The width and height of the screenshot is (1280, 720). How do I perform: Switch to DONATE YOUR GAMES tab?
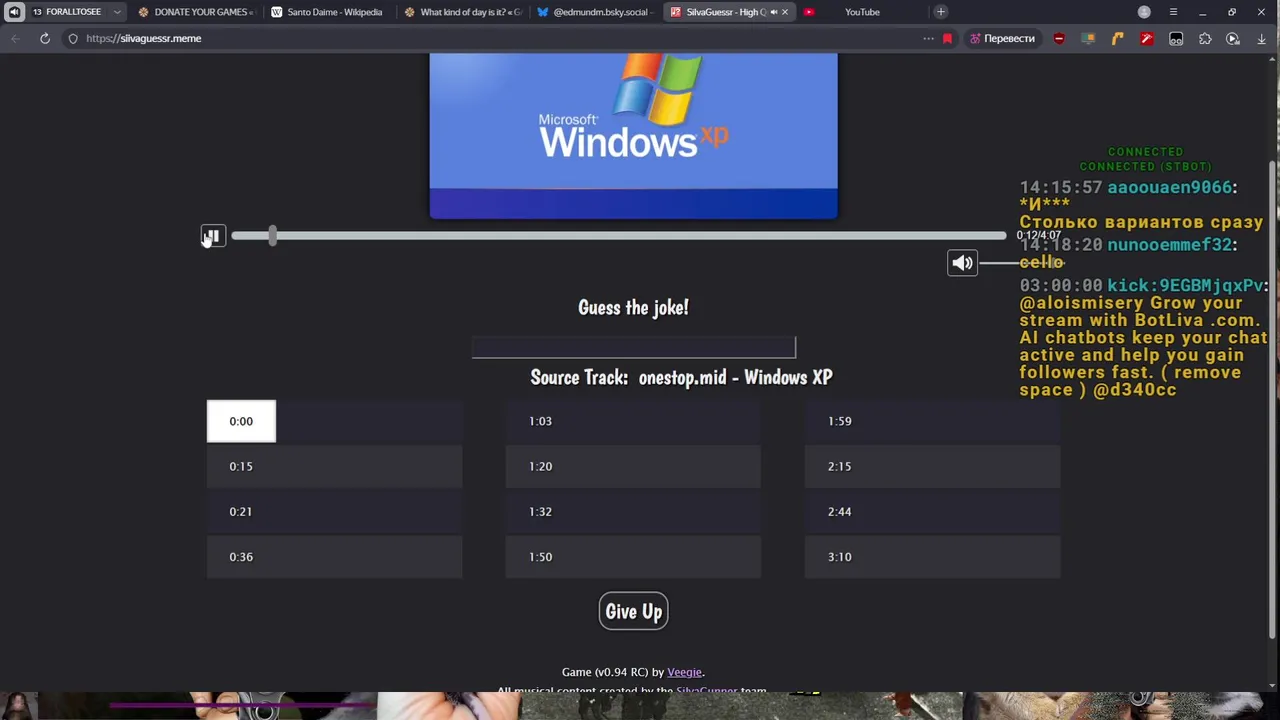point(195,12)
